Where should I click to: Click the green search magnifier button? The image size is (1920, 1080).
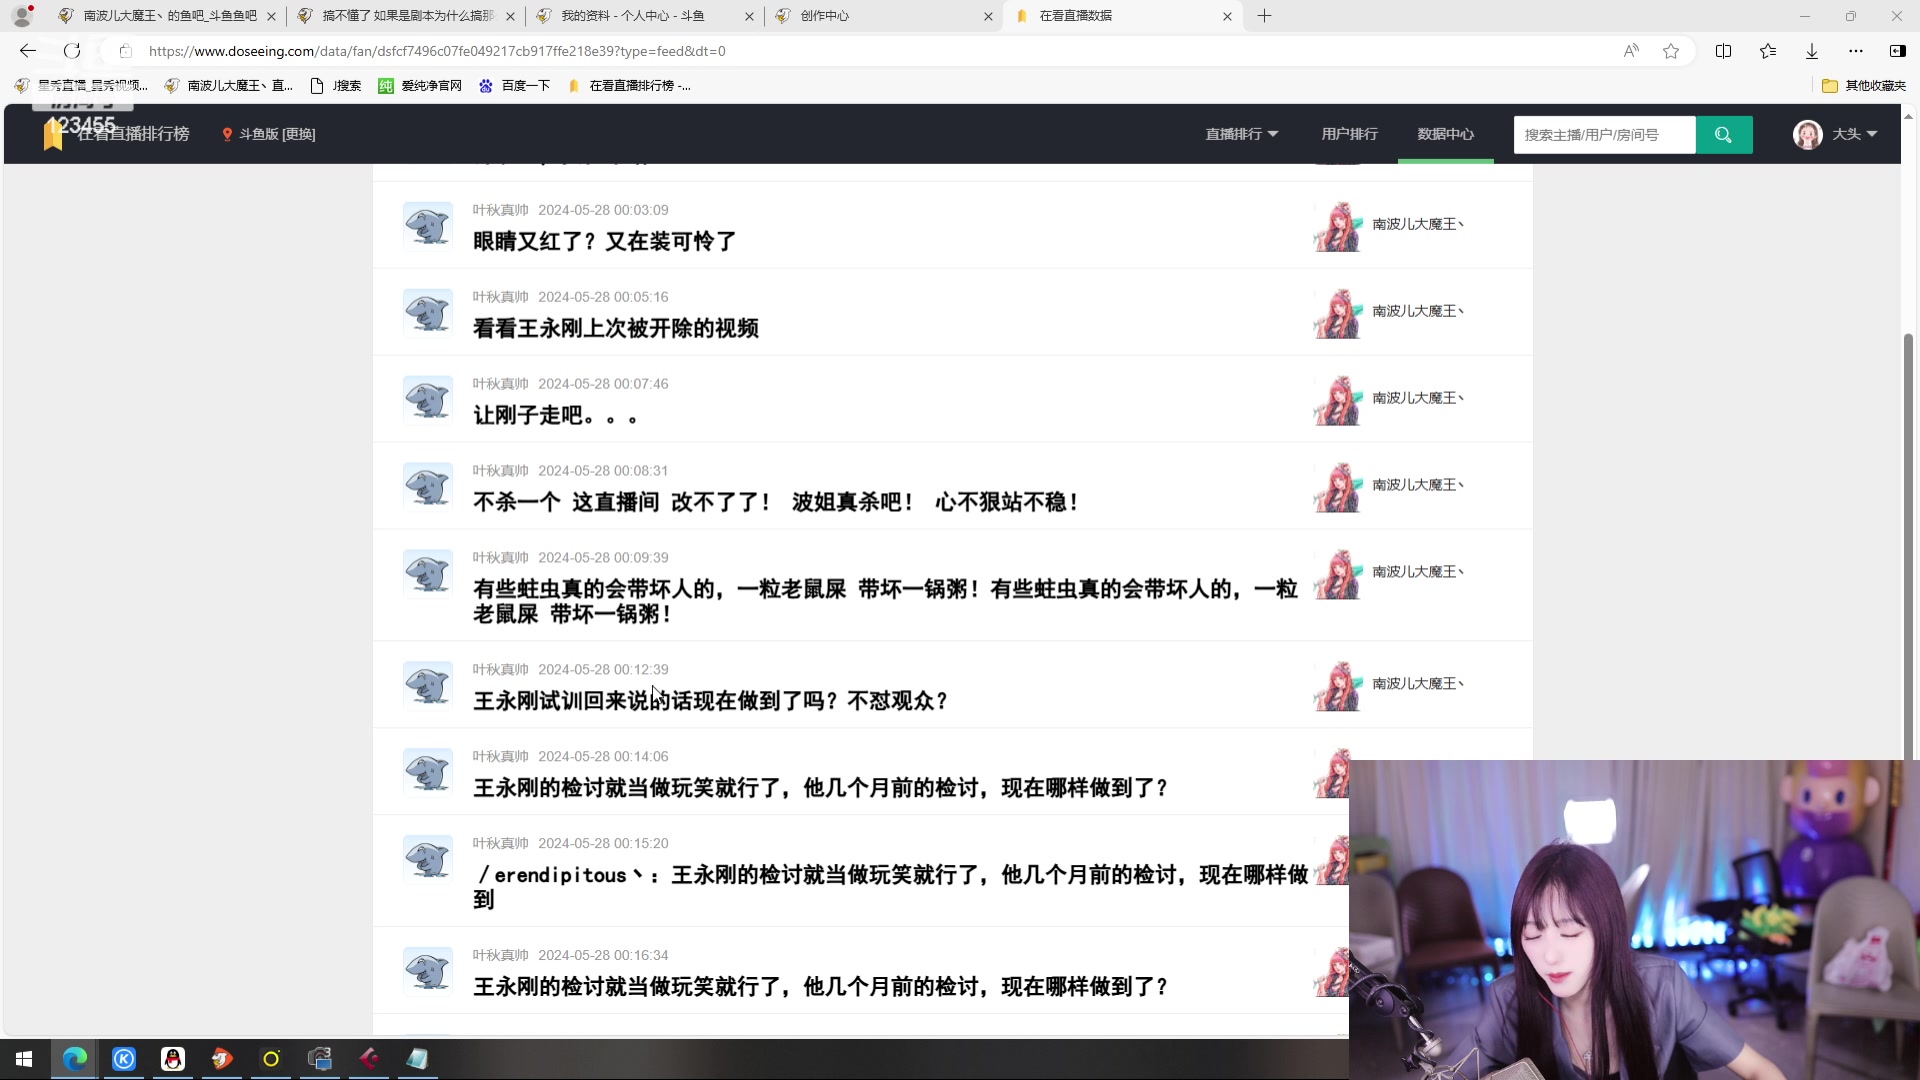1724,134
